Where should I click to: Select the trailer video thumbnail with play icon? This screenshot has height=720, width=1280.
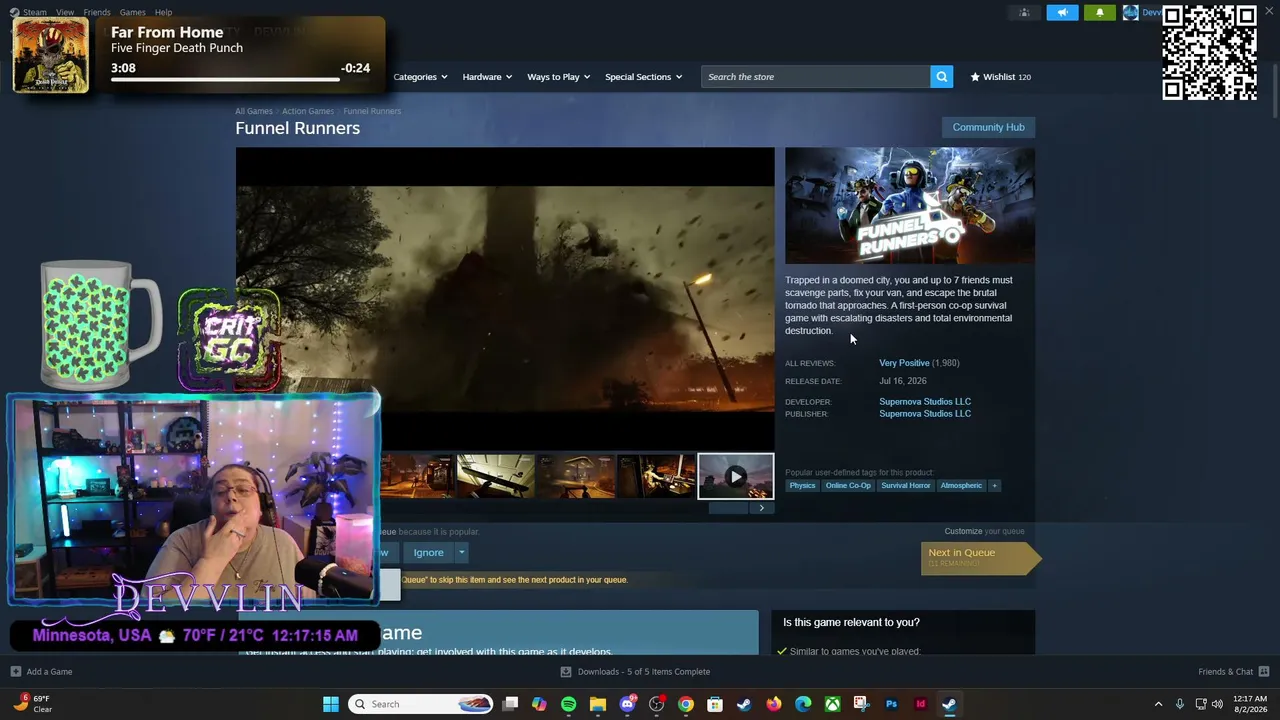click(736, 476)
